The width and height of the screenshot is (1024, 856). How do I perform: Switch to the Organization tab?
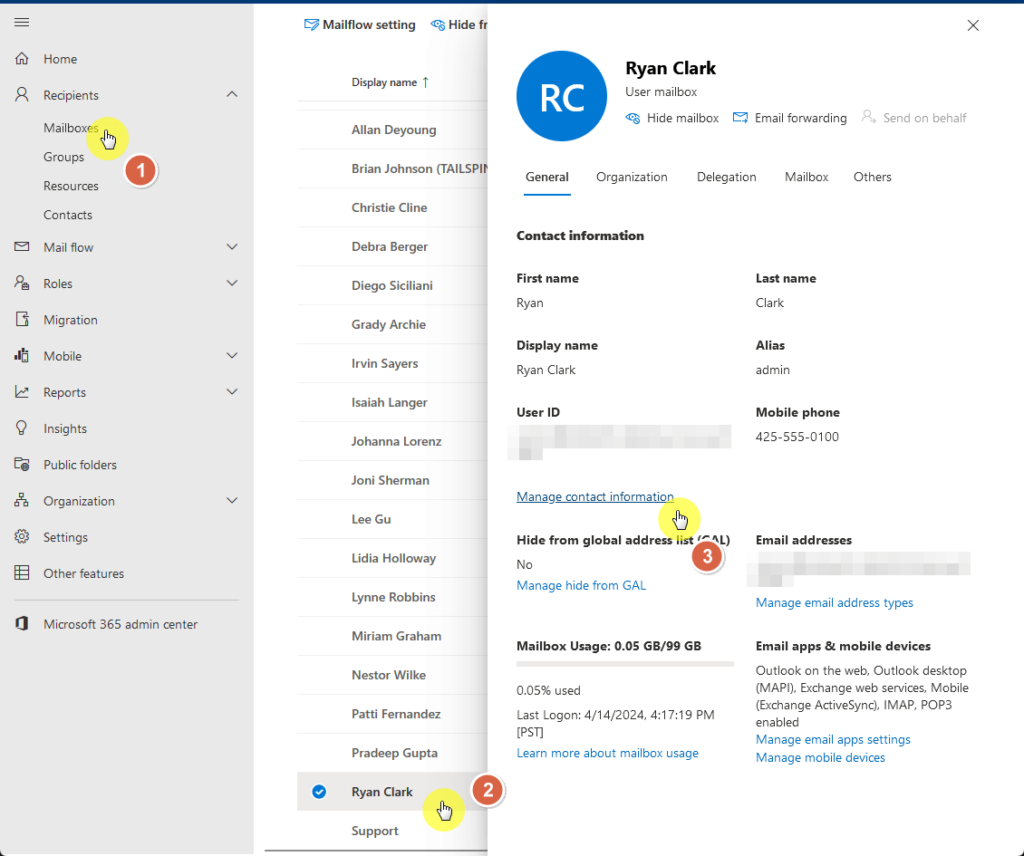[632, 177]
